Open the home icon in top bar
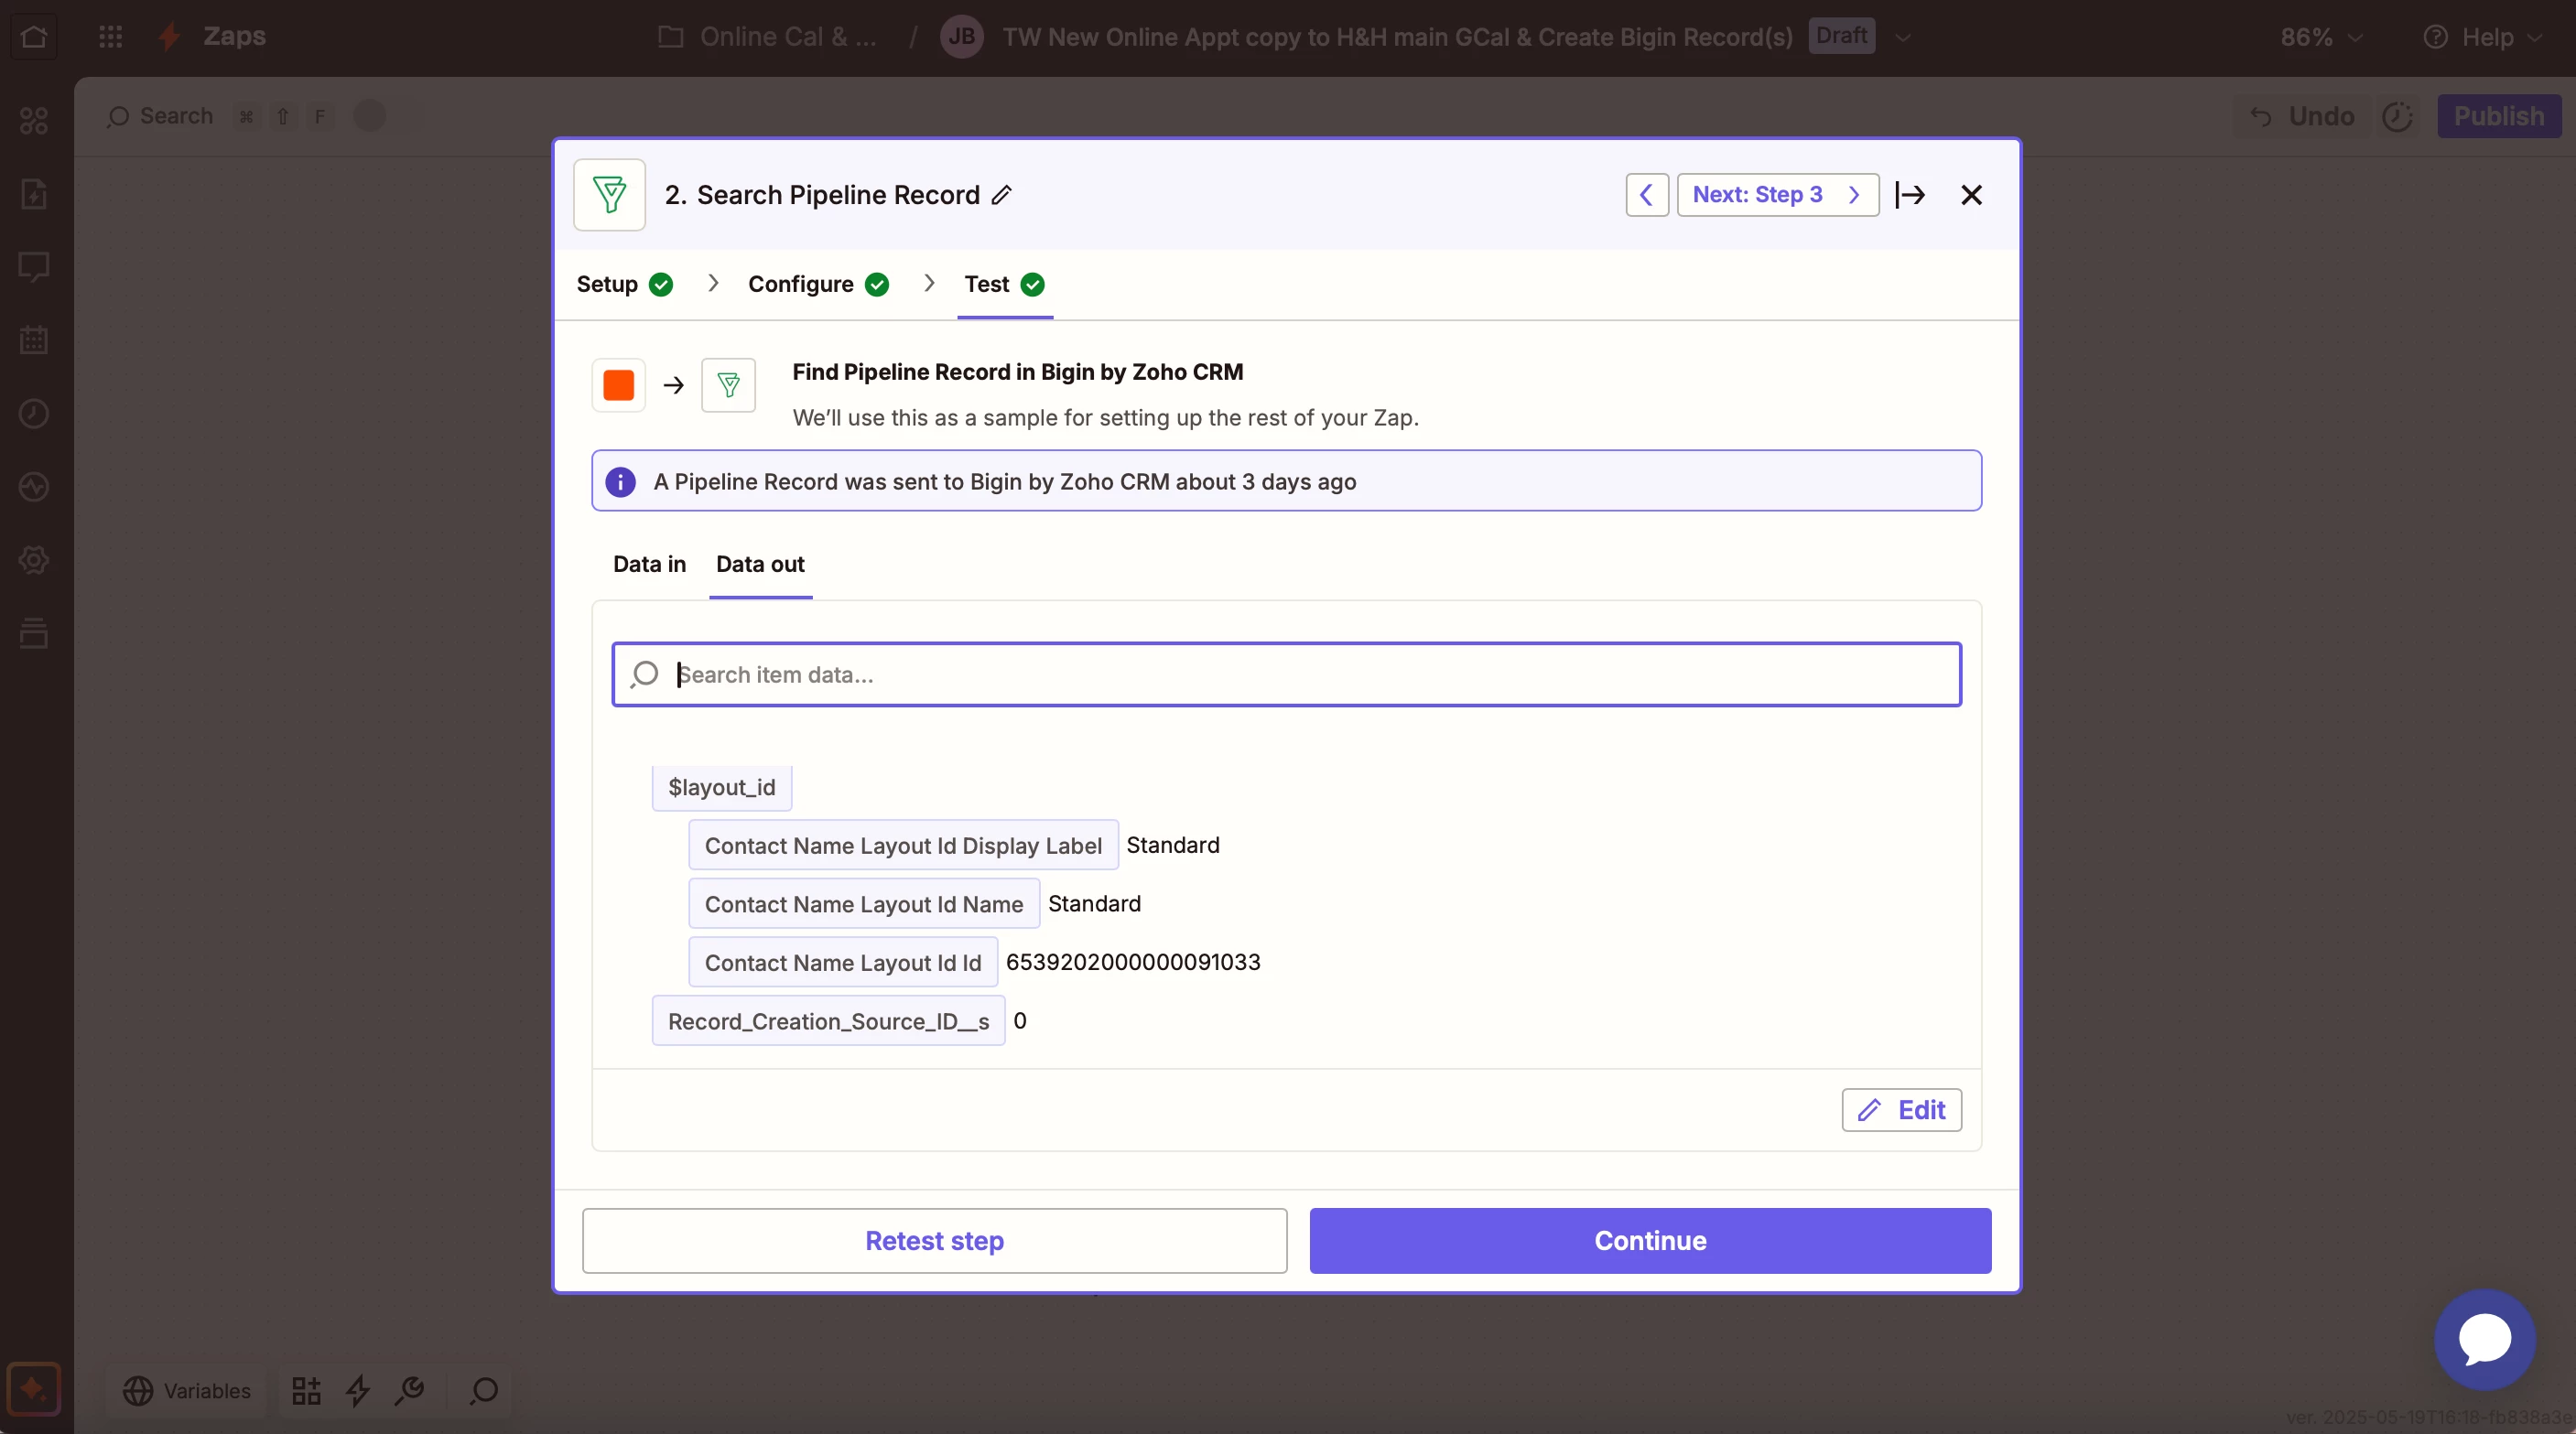Screen dimensions: 2576x1434 tap(34, 37)
